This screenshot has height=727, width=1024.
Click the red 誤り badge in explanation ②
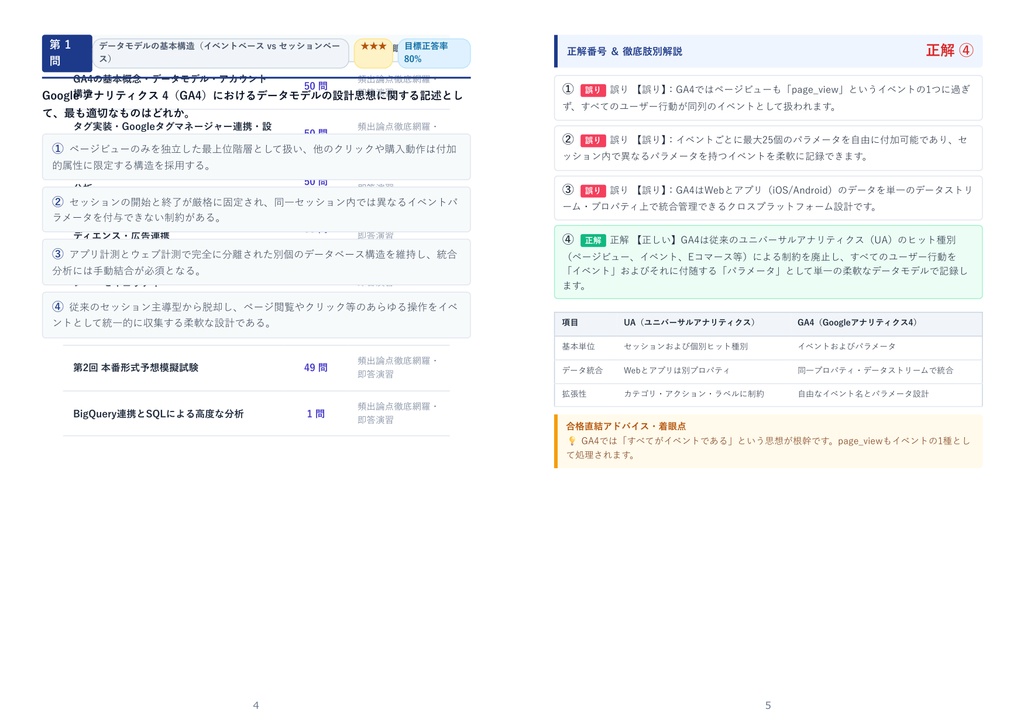[x=592, y=140]
